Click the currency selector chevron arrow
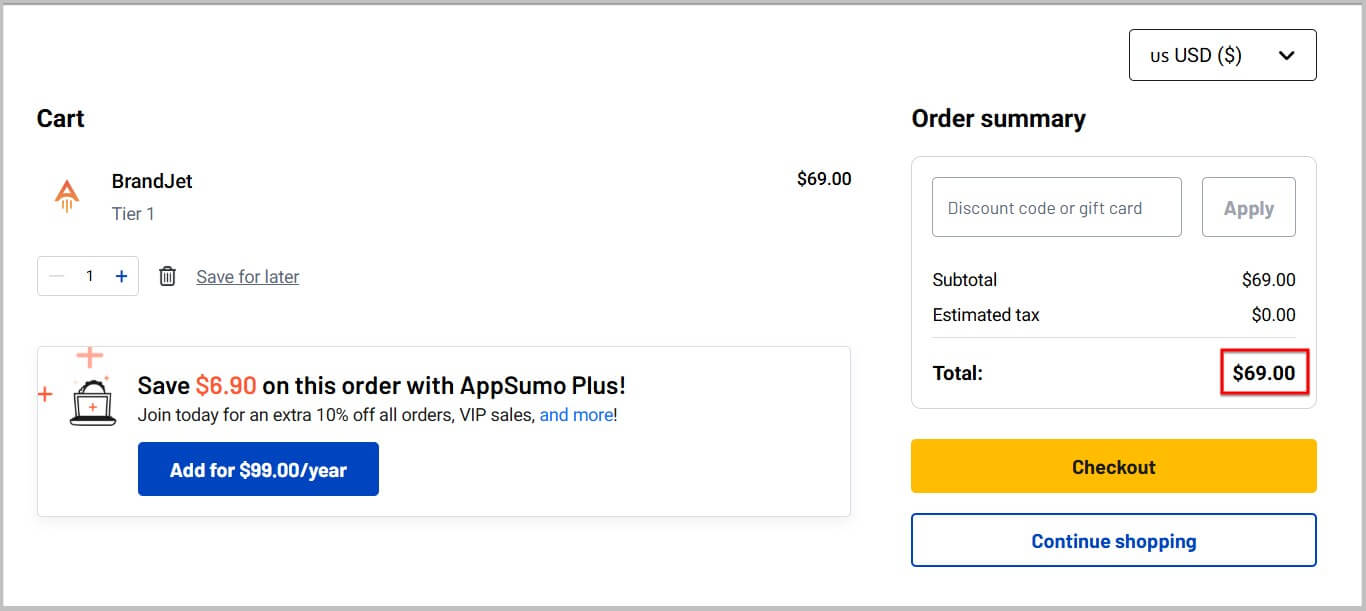 click(1287, 55)
